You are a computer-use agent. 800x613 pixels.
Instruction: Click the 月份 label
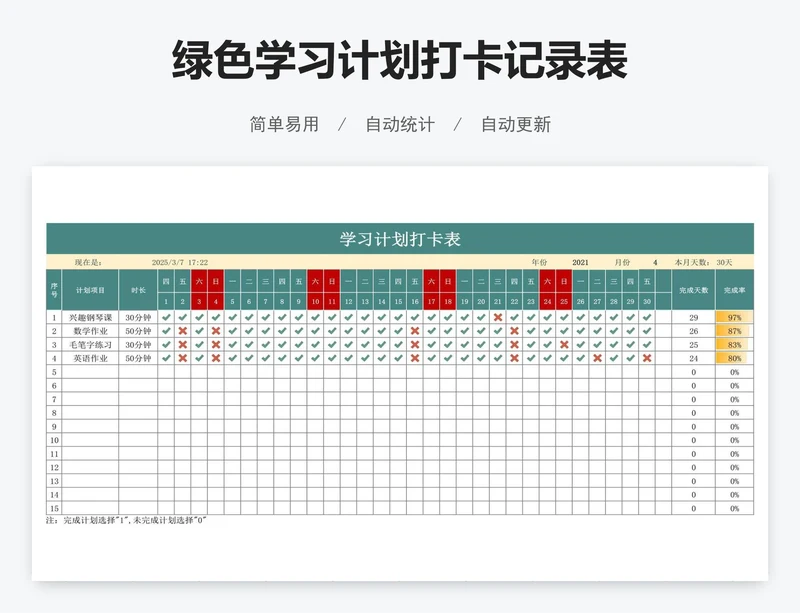pos(622,262)
